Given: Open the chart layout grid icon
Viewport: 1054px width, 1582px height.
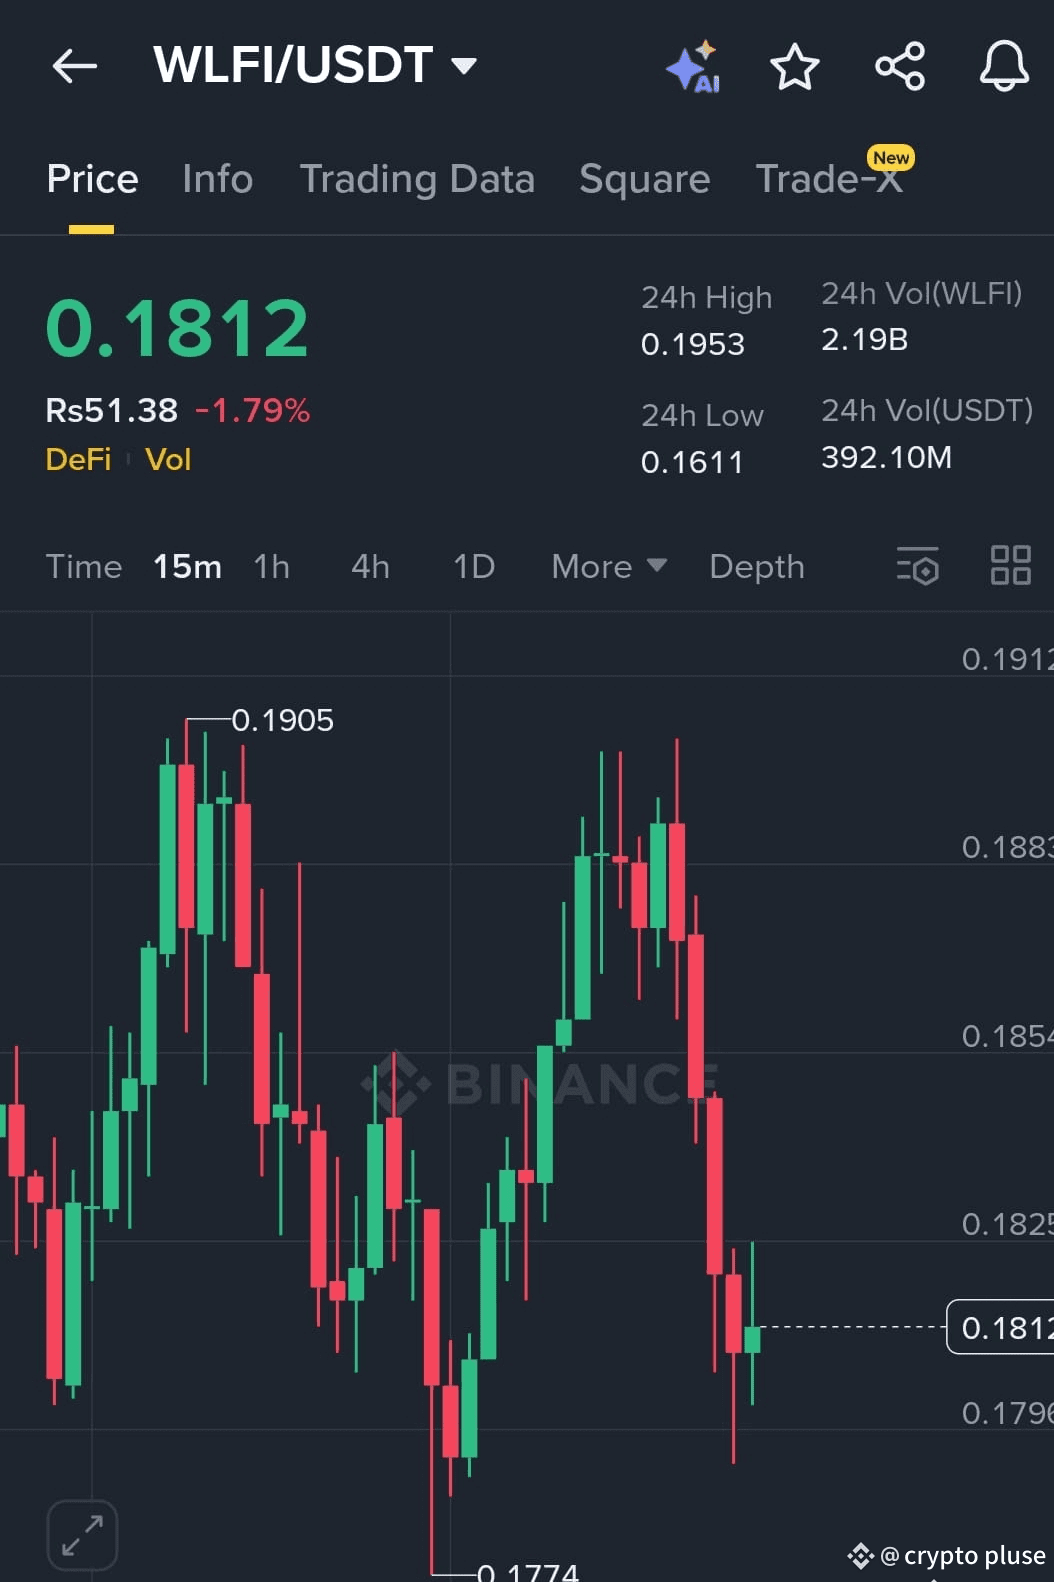Looking at the screenshot, I should (x=1010, y=566).
